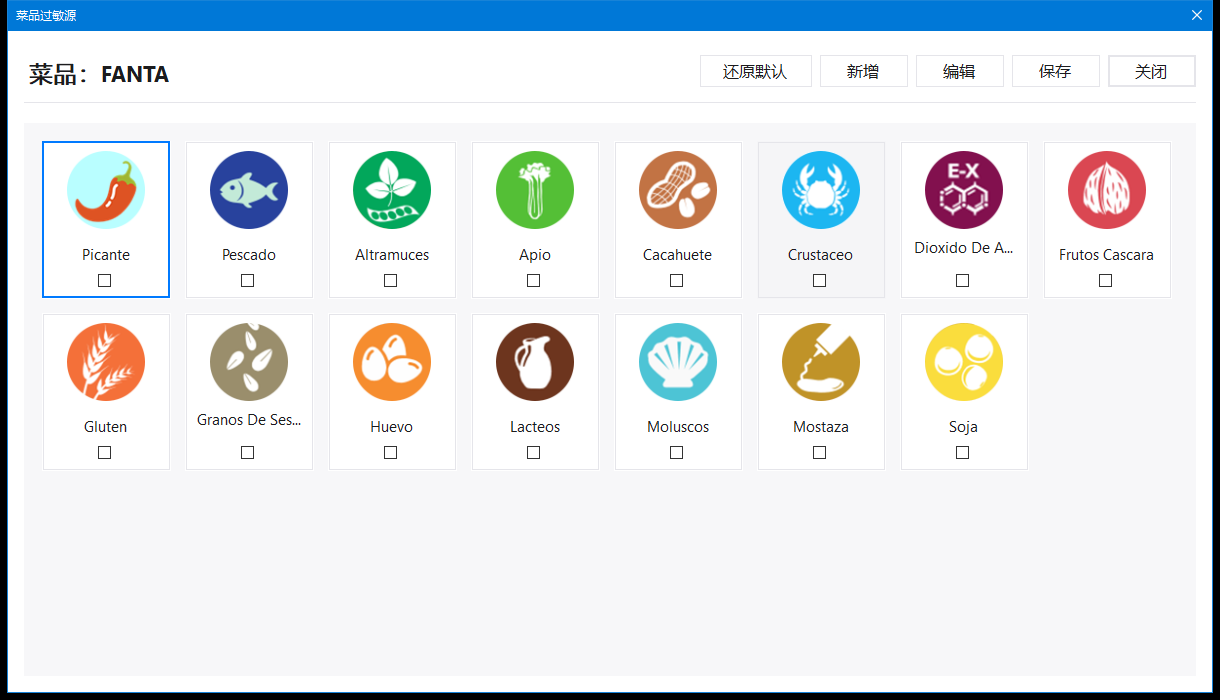Enable the Soja checkbox
The image size is (1220, 700).
tap(963, 453)
